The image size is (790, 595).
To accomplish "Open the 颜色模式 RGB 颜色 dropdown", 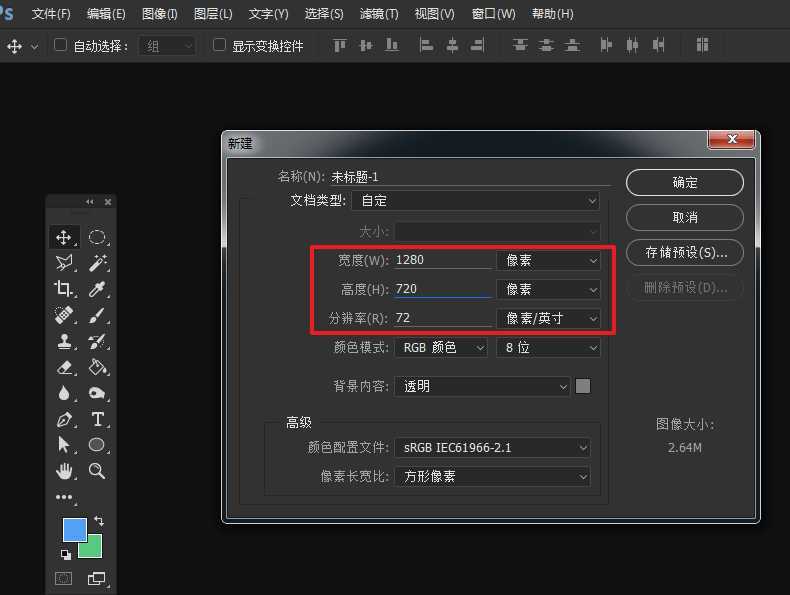I will pos(440,348).
